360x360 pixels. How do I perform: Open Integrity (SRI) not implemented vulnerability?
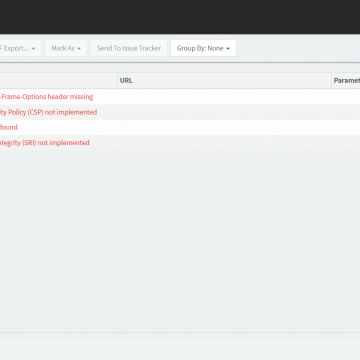click(45, 143)
